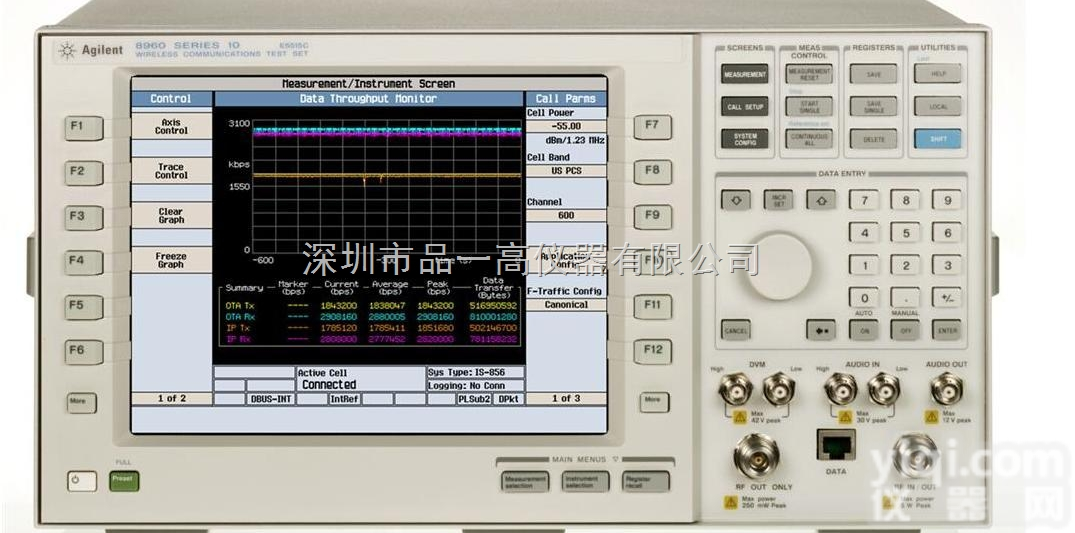
Task: Open Cell Band US PCS selection
Action: [x=566, y=171]
